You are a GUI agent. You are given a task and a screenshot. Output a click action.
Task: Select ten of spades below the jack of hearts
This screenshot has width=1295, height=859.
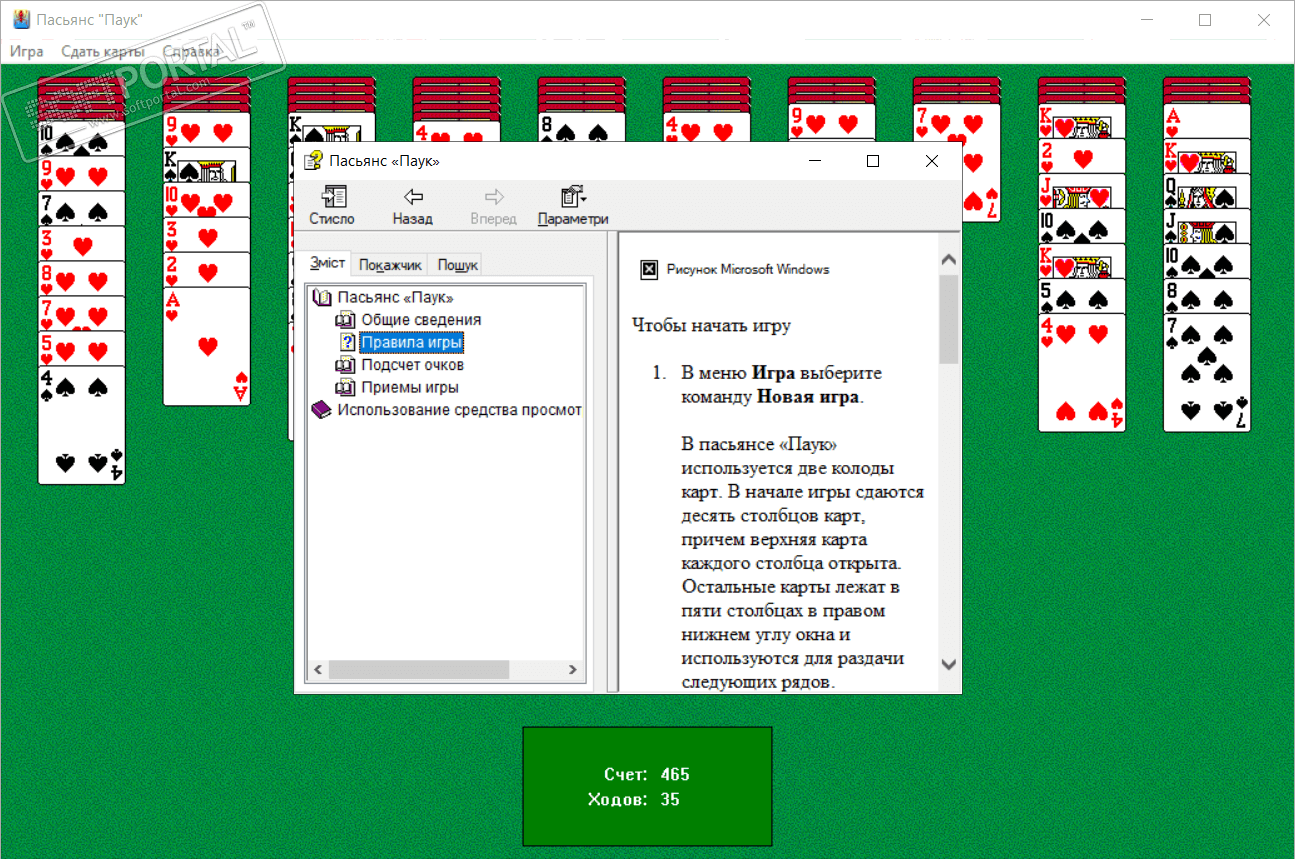pyautogui.click(x=1082, y=226)
